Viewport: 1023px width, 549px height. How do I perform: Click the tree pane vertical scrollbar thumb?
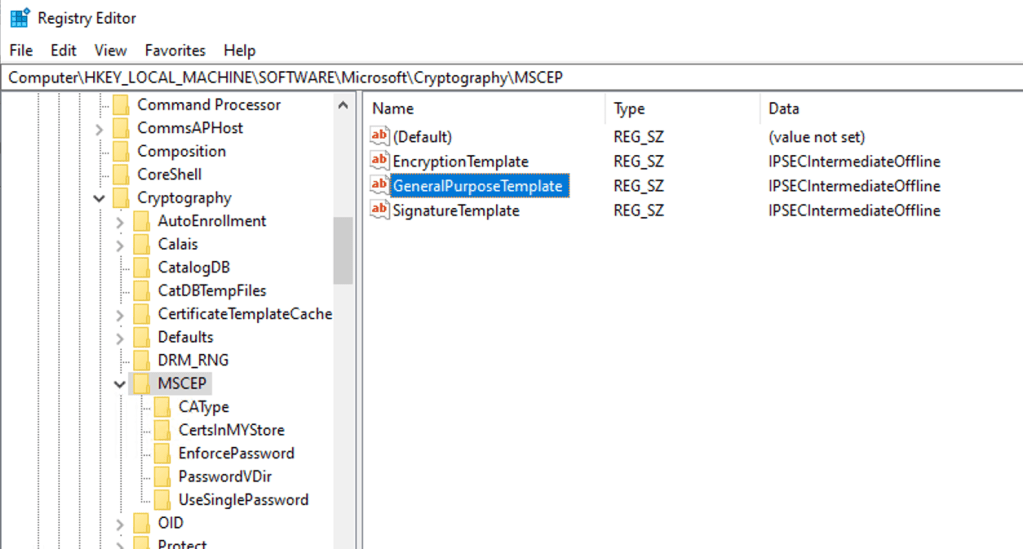click(343, 250)
